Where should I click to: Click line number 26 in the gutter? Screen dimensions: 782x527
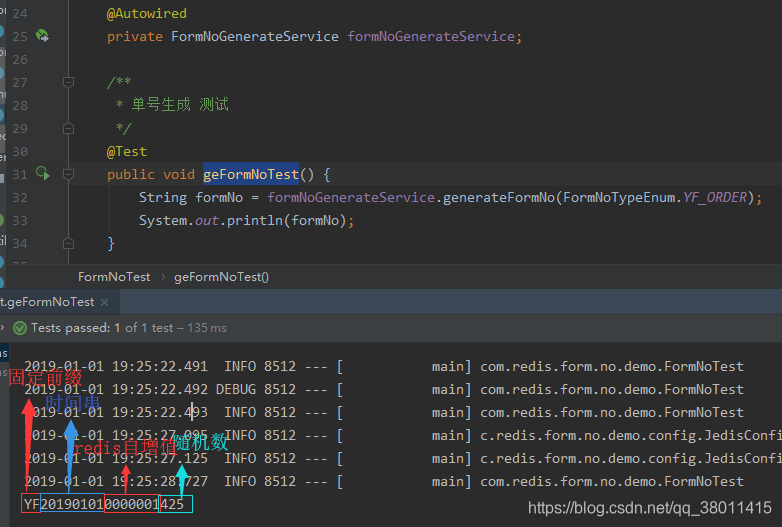click(20, 60)
